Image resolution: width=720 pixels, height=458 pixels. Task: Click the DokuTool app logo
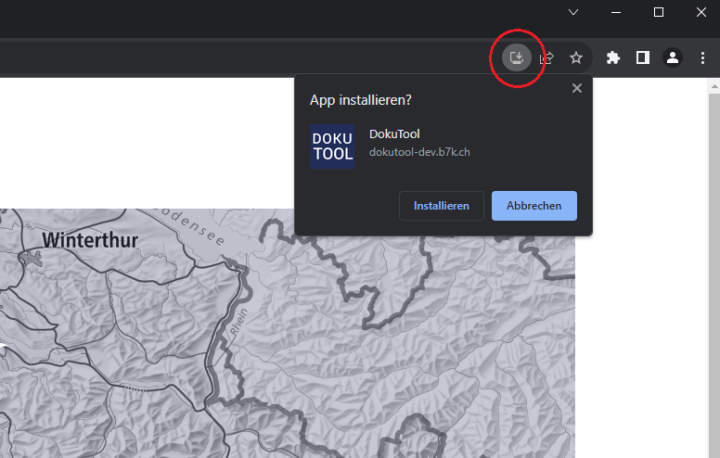click(332, 146)
